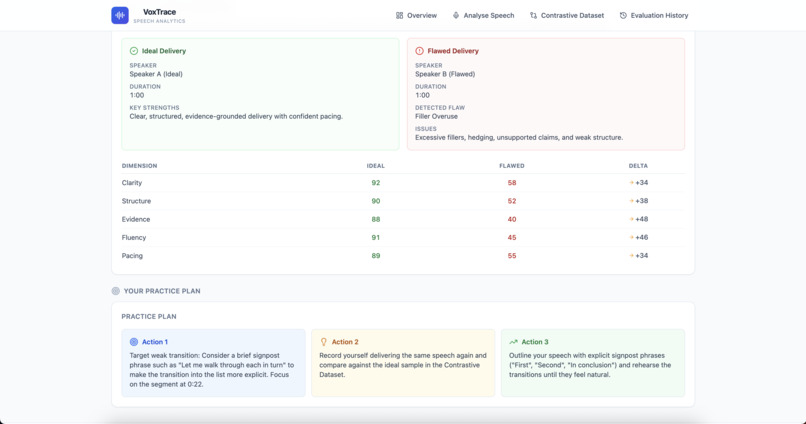Image resolution: width=806 pixels, height=424 pixels.
Task: Click the Clarity delta arrow icon
Action: click(x=631, y=182)
